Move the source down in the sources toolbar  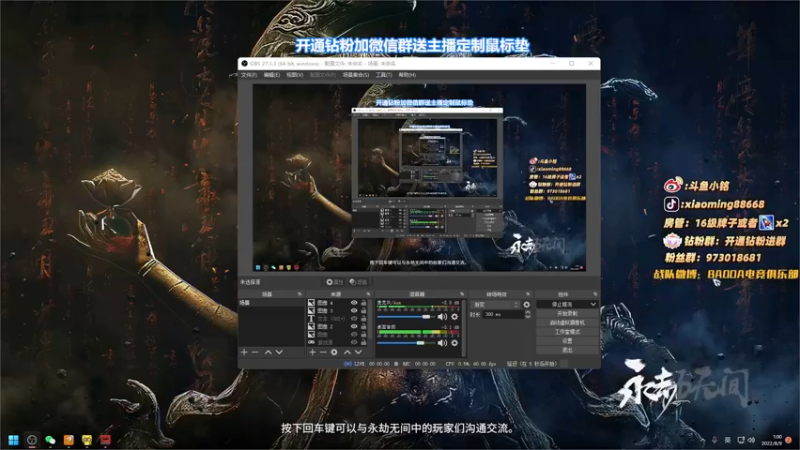(x=358, y=352)
